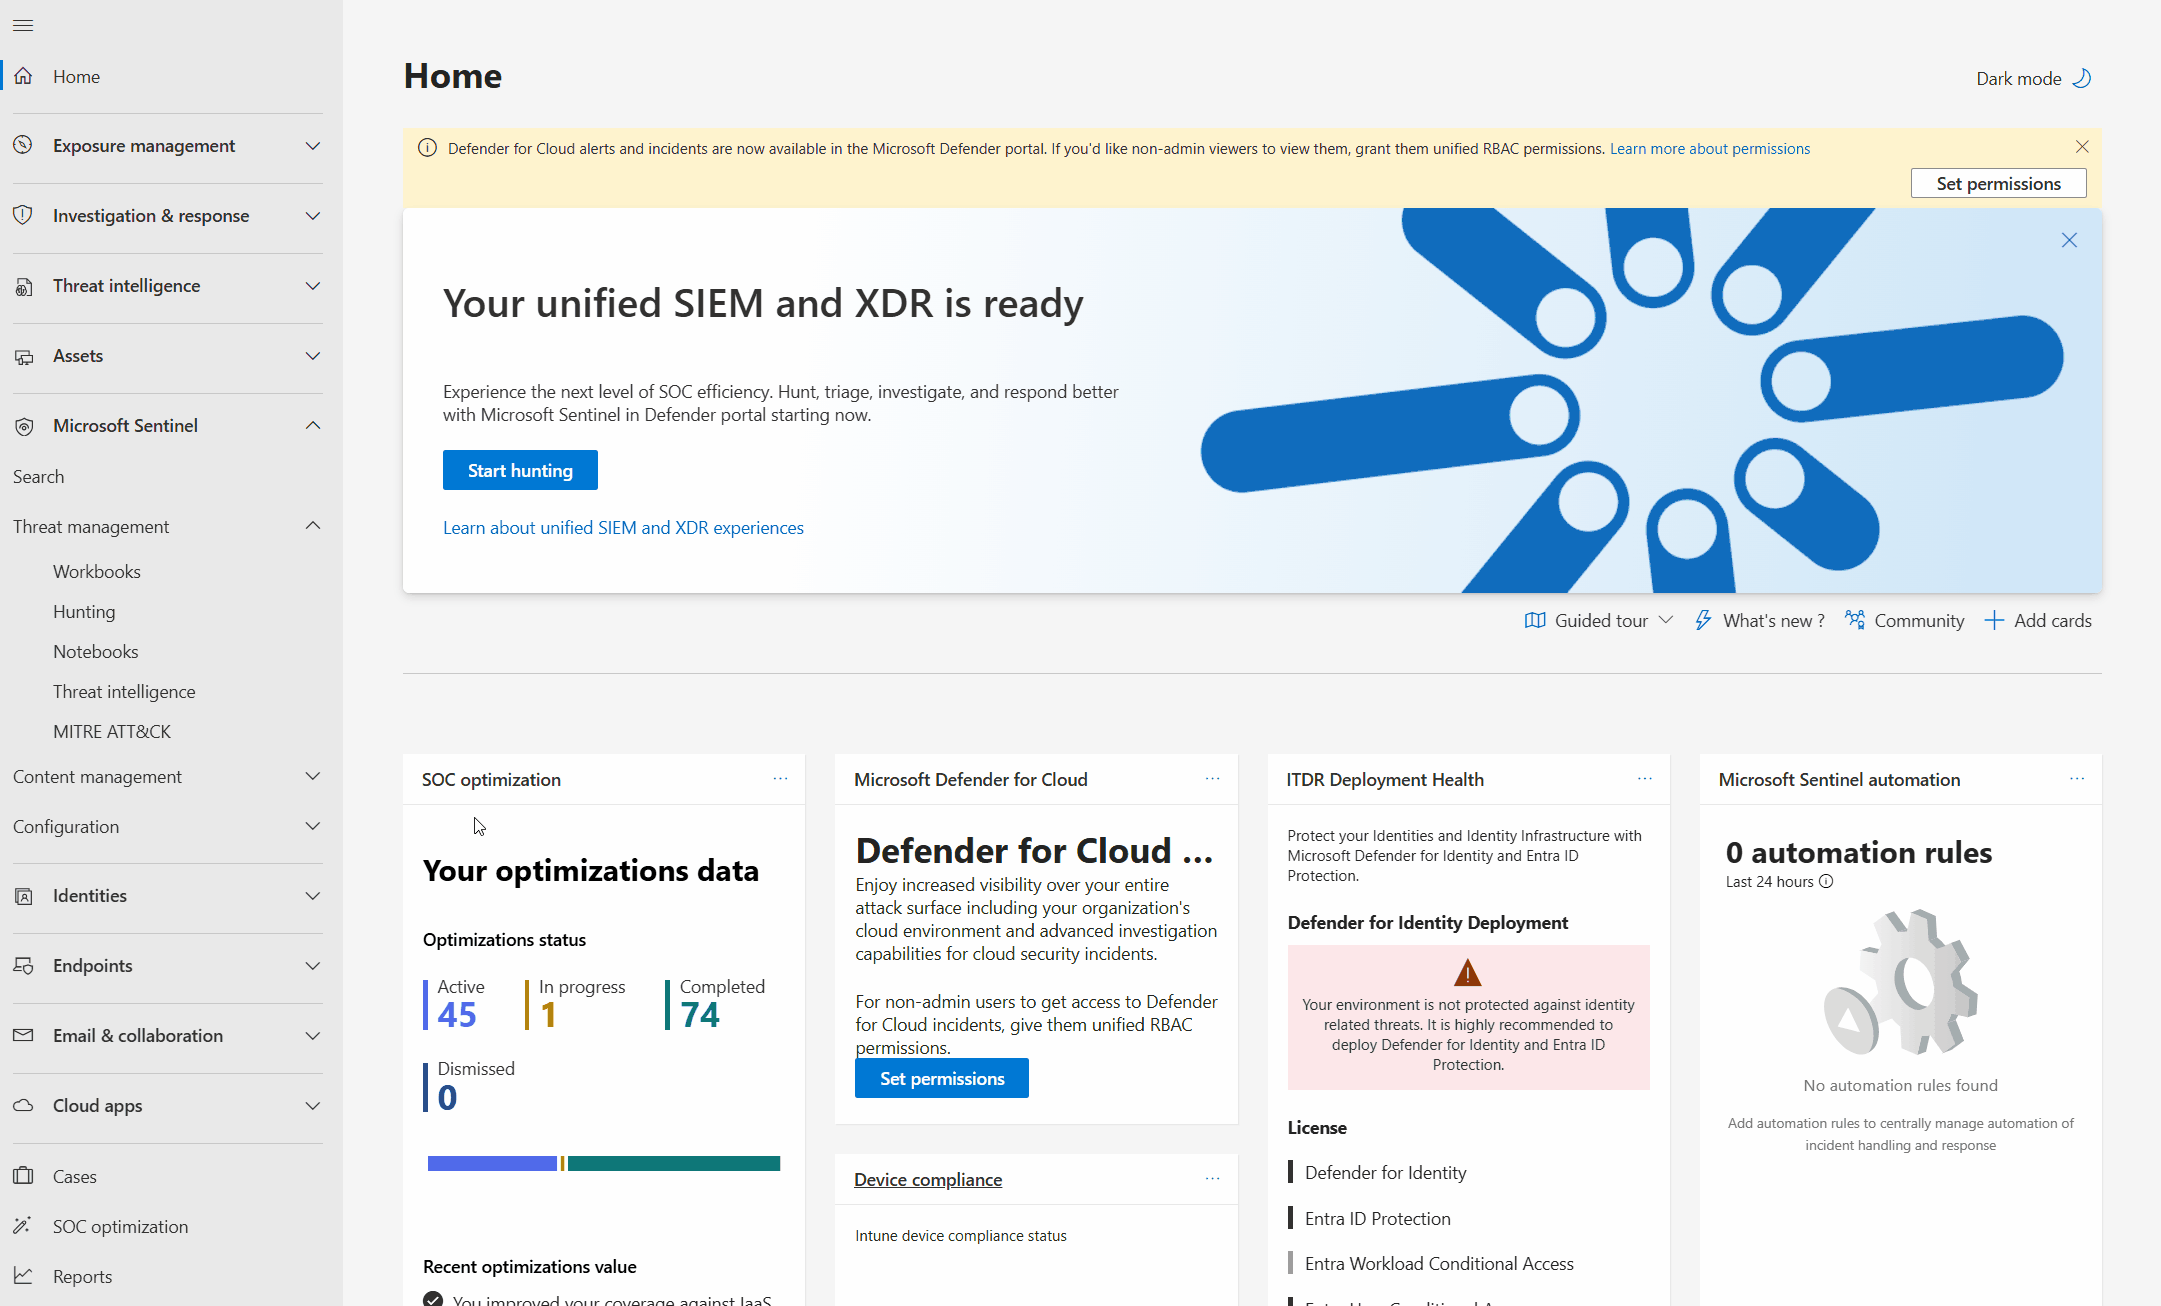Image resolution: width=2161 pixels, height=1306 pixels.
Task: Open the hamburger navigation menu
Action: [x=22, y=25]
